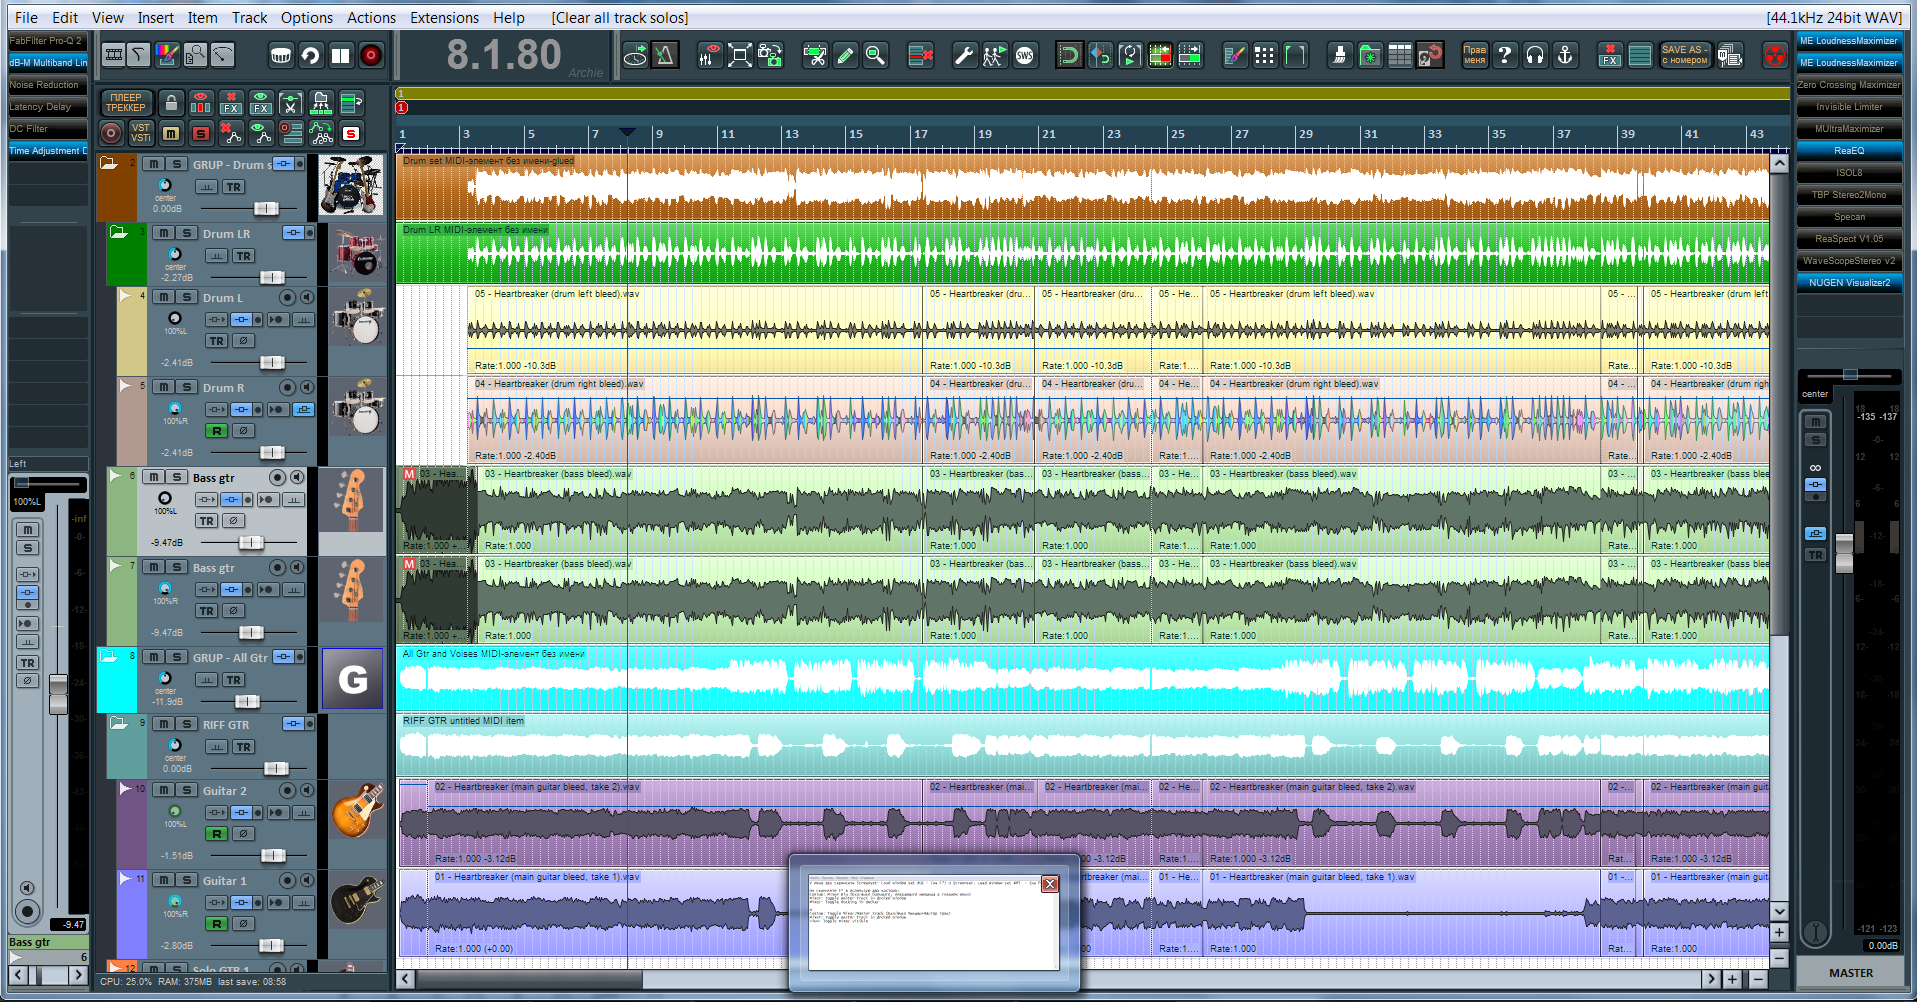The width and height of the screenshot is (1917, 1002).
Task: Open NUGEN Visualizer2 in master FX
Action: pyautogui.click(x=1849, y=283)
